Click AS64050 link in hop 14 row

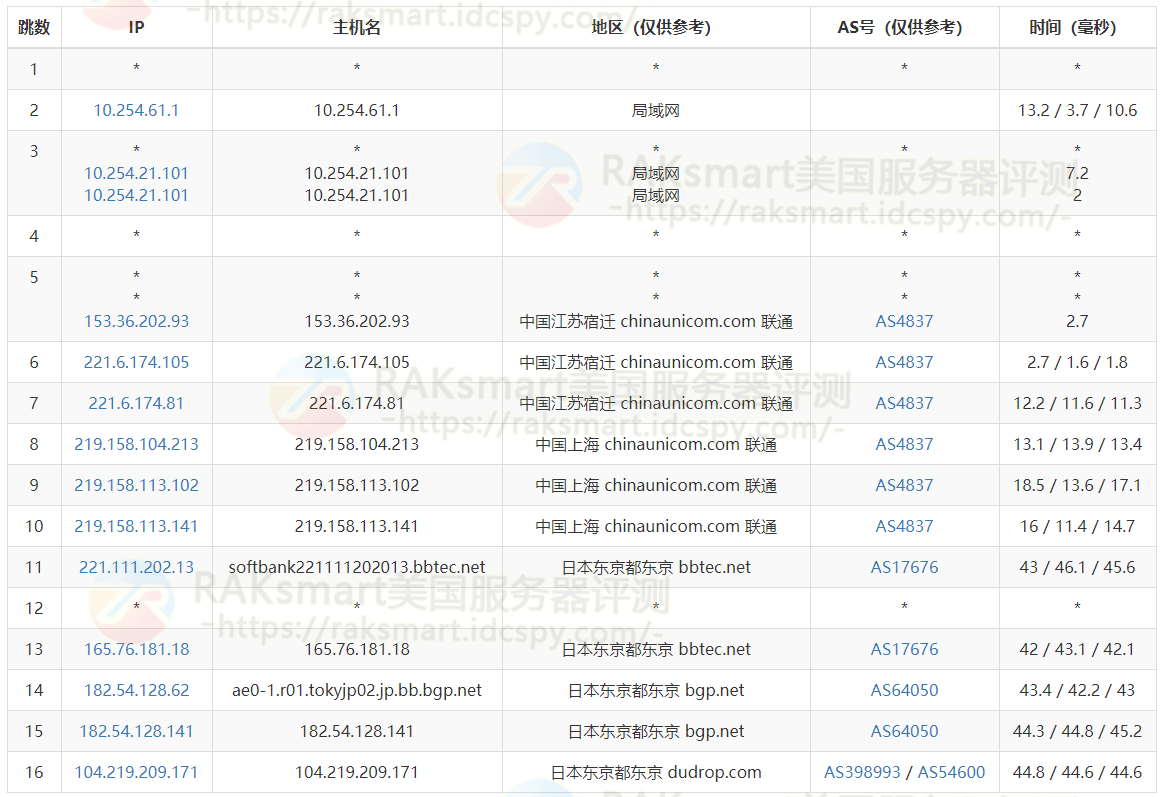(x=904, y=689)
